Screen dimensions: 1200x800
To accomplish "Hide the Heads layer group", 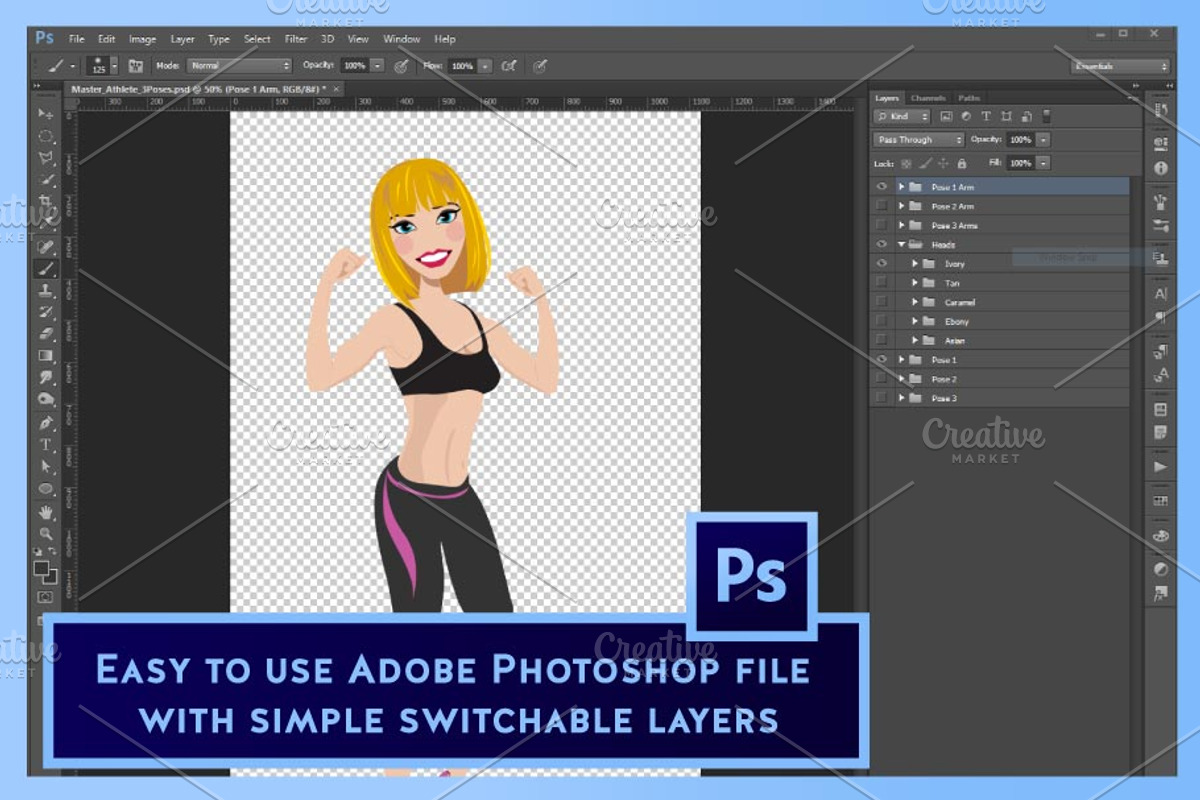I will (881, 244).
